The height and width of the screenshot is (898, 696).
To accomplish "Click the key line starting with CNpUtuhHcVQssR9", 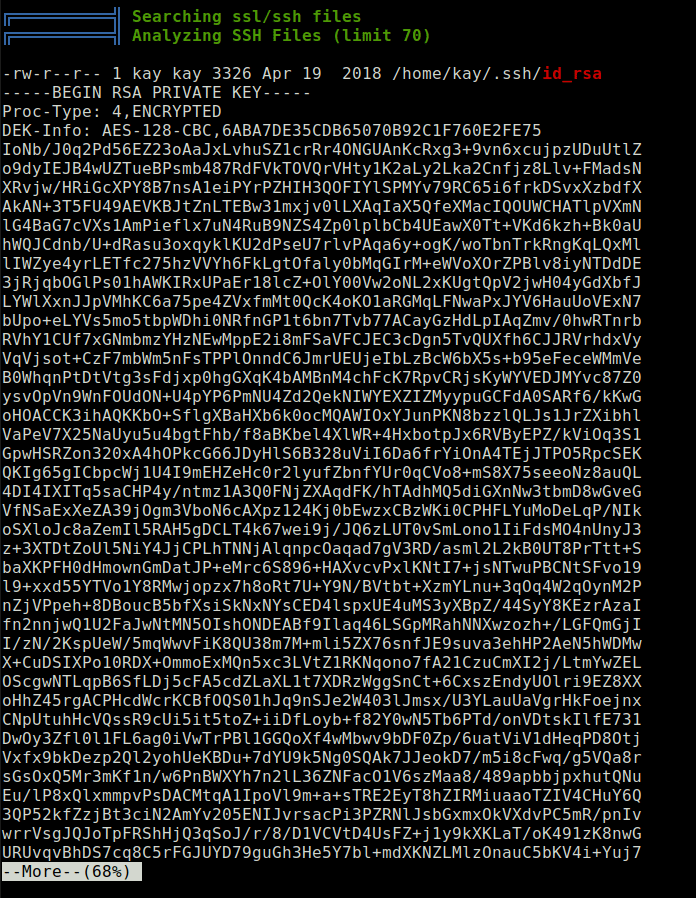I will click(x=321, y=719).
